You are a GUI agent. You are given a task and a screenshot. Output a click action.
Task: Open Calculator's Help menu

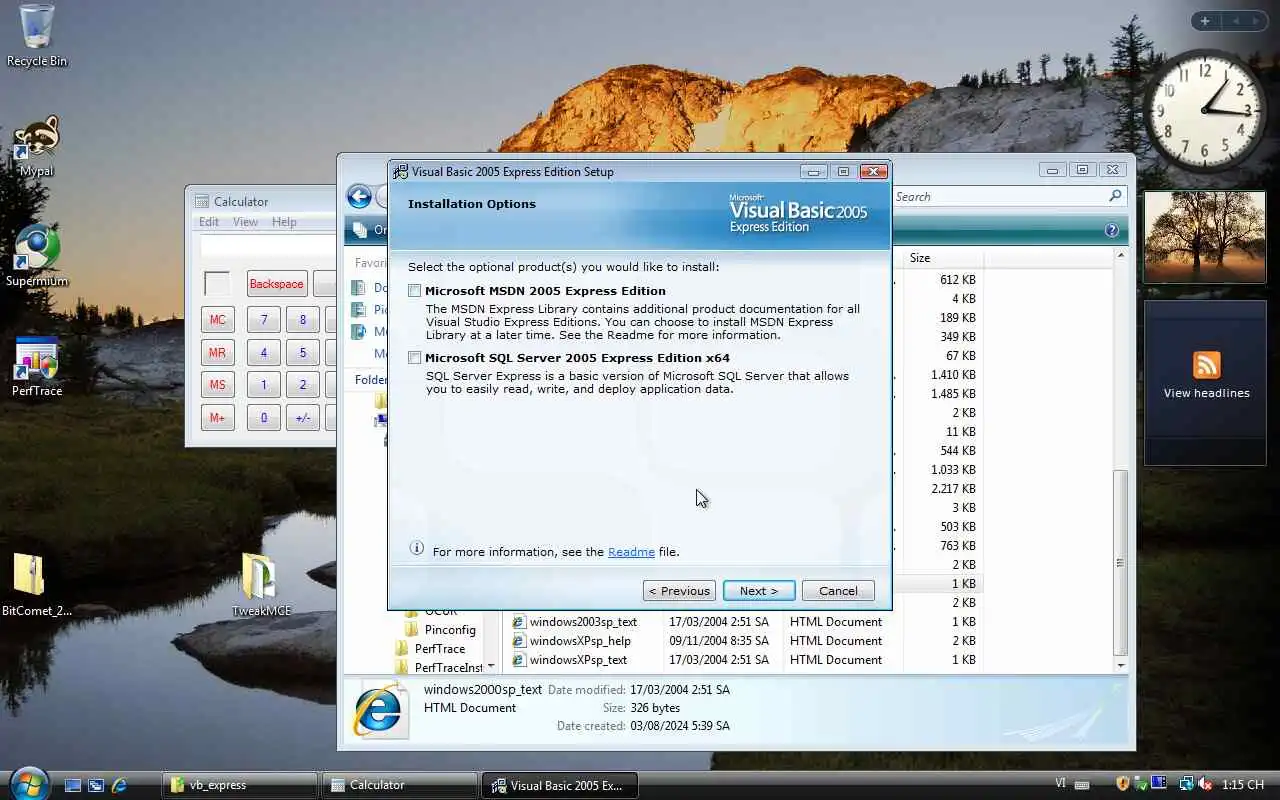[x=284, y=222]
